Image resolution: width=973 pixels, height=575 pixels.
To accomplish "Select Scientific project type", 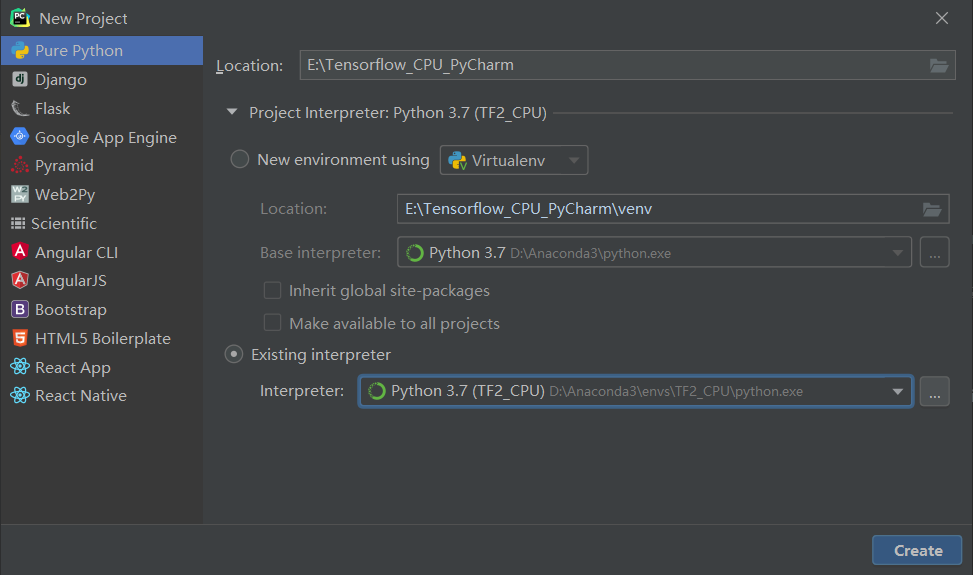I will point(54,223).
